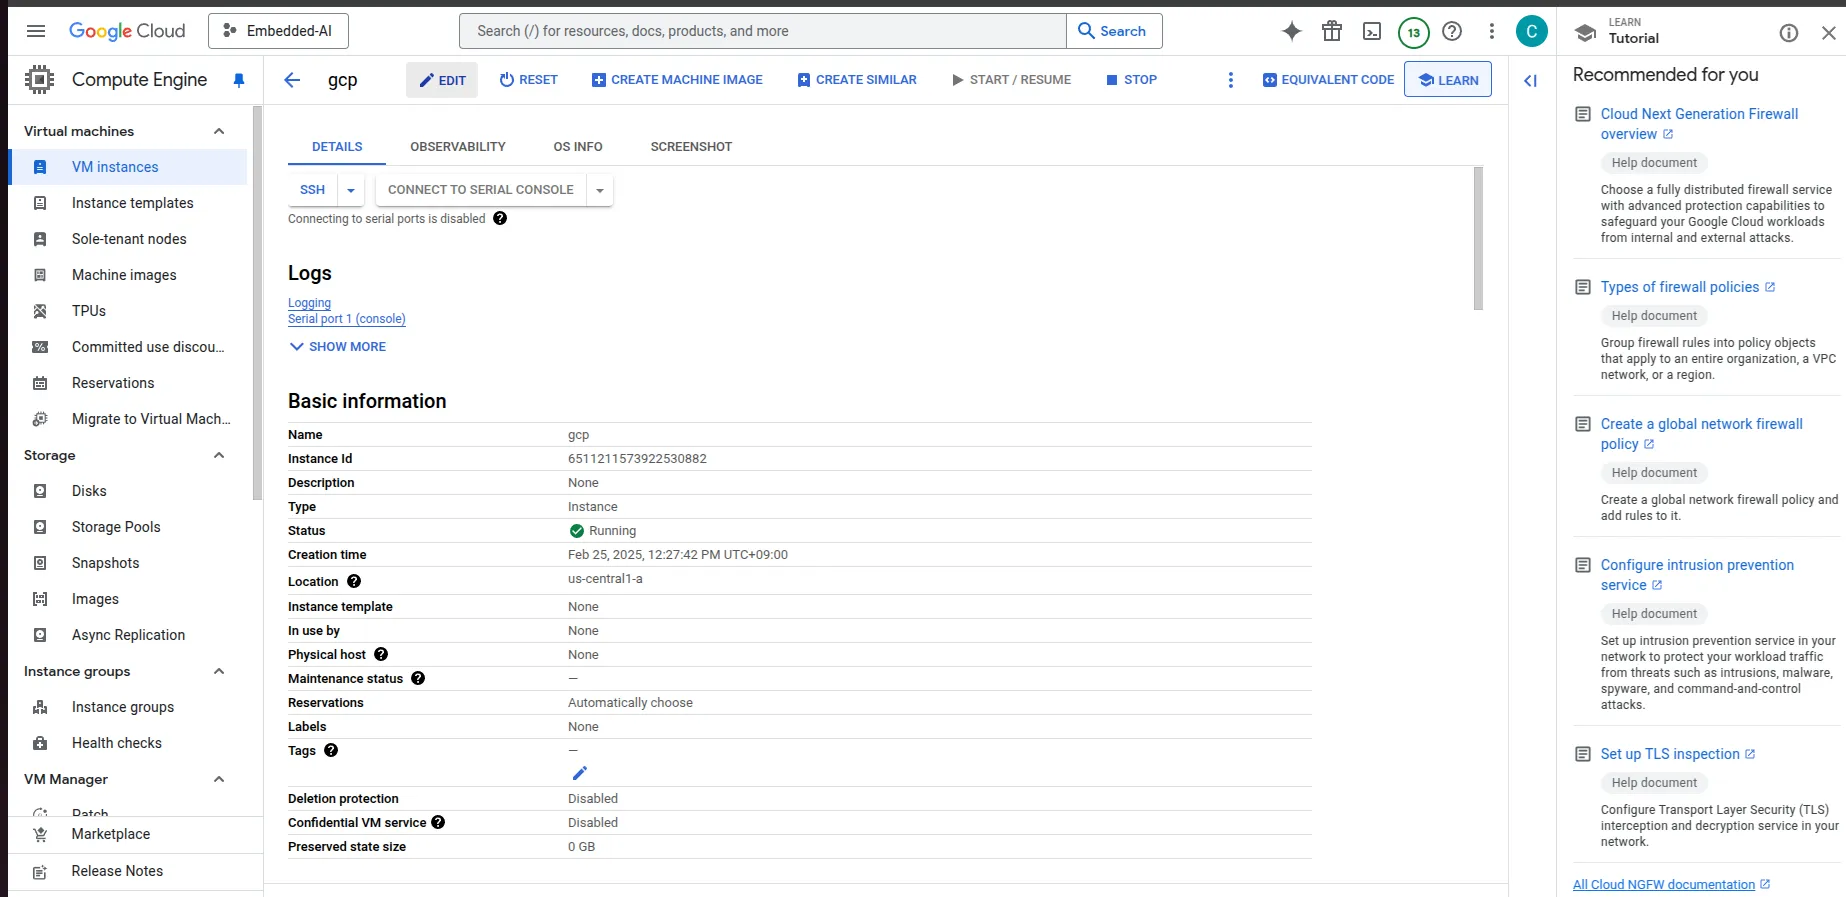
Task: Switch to the OS INFO tab
Action: coord(578,147)
